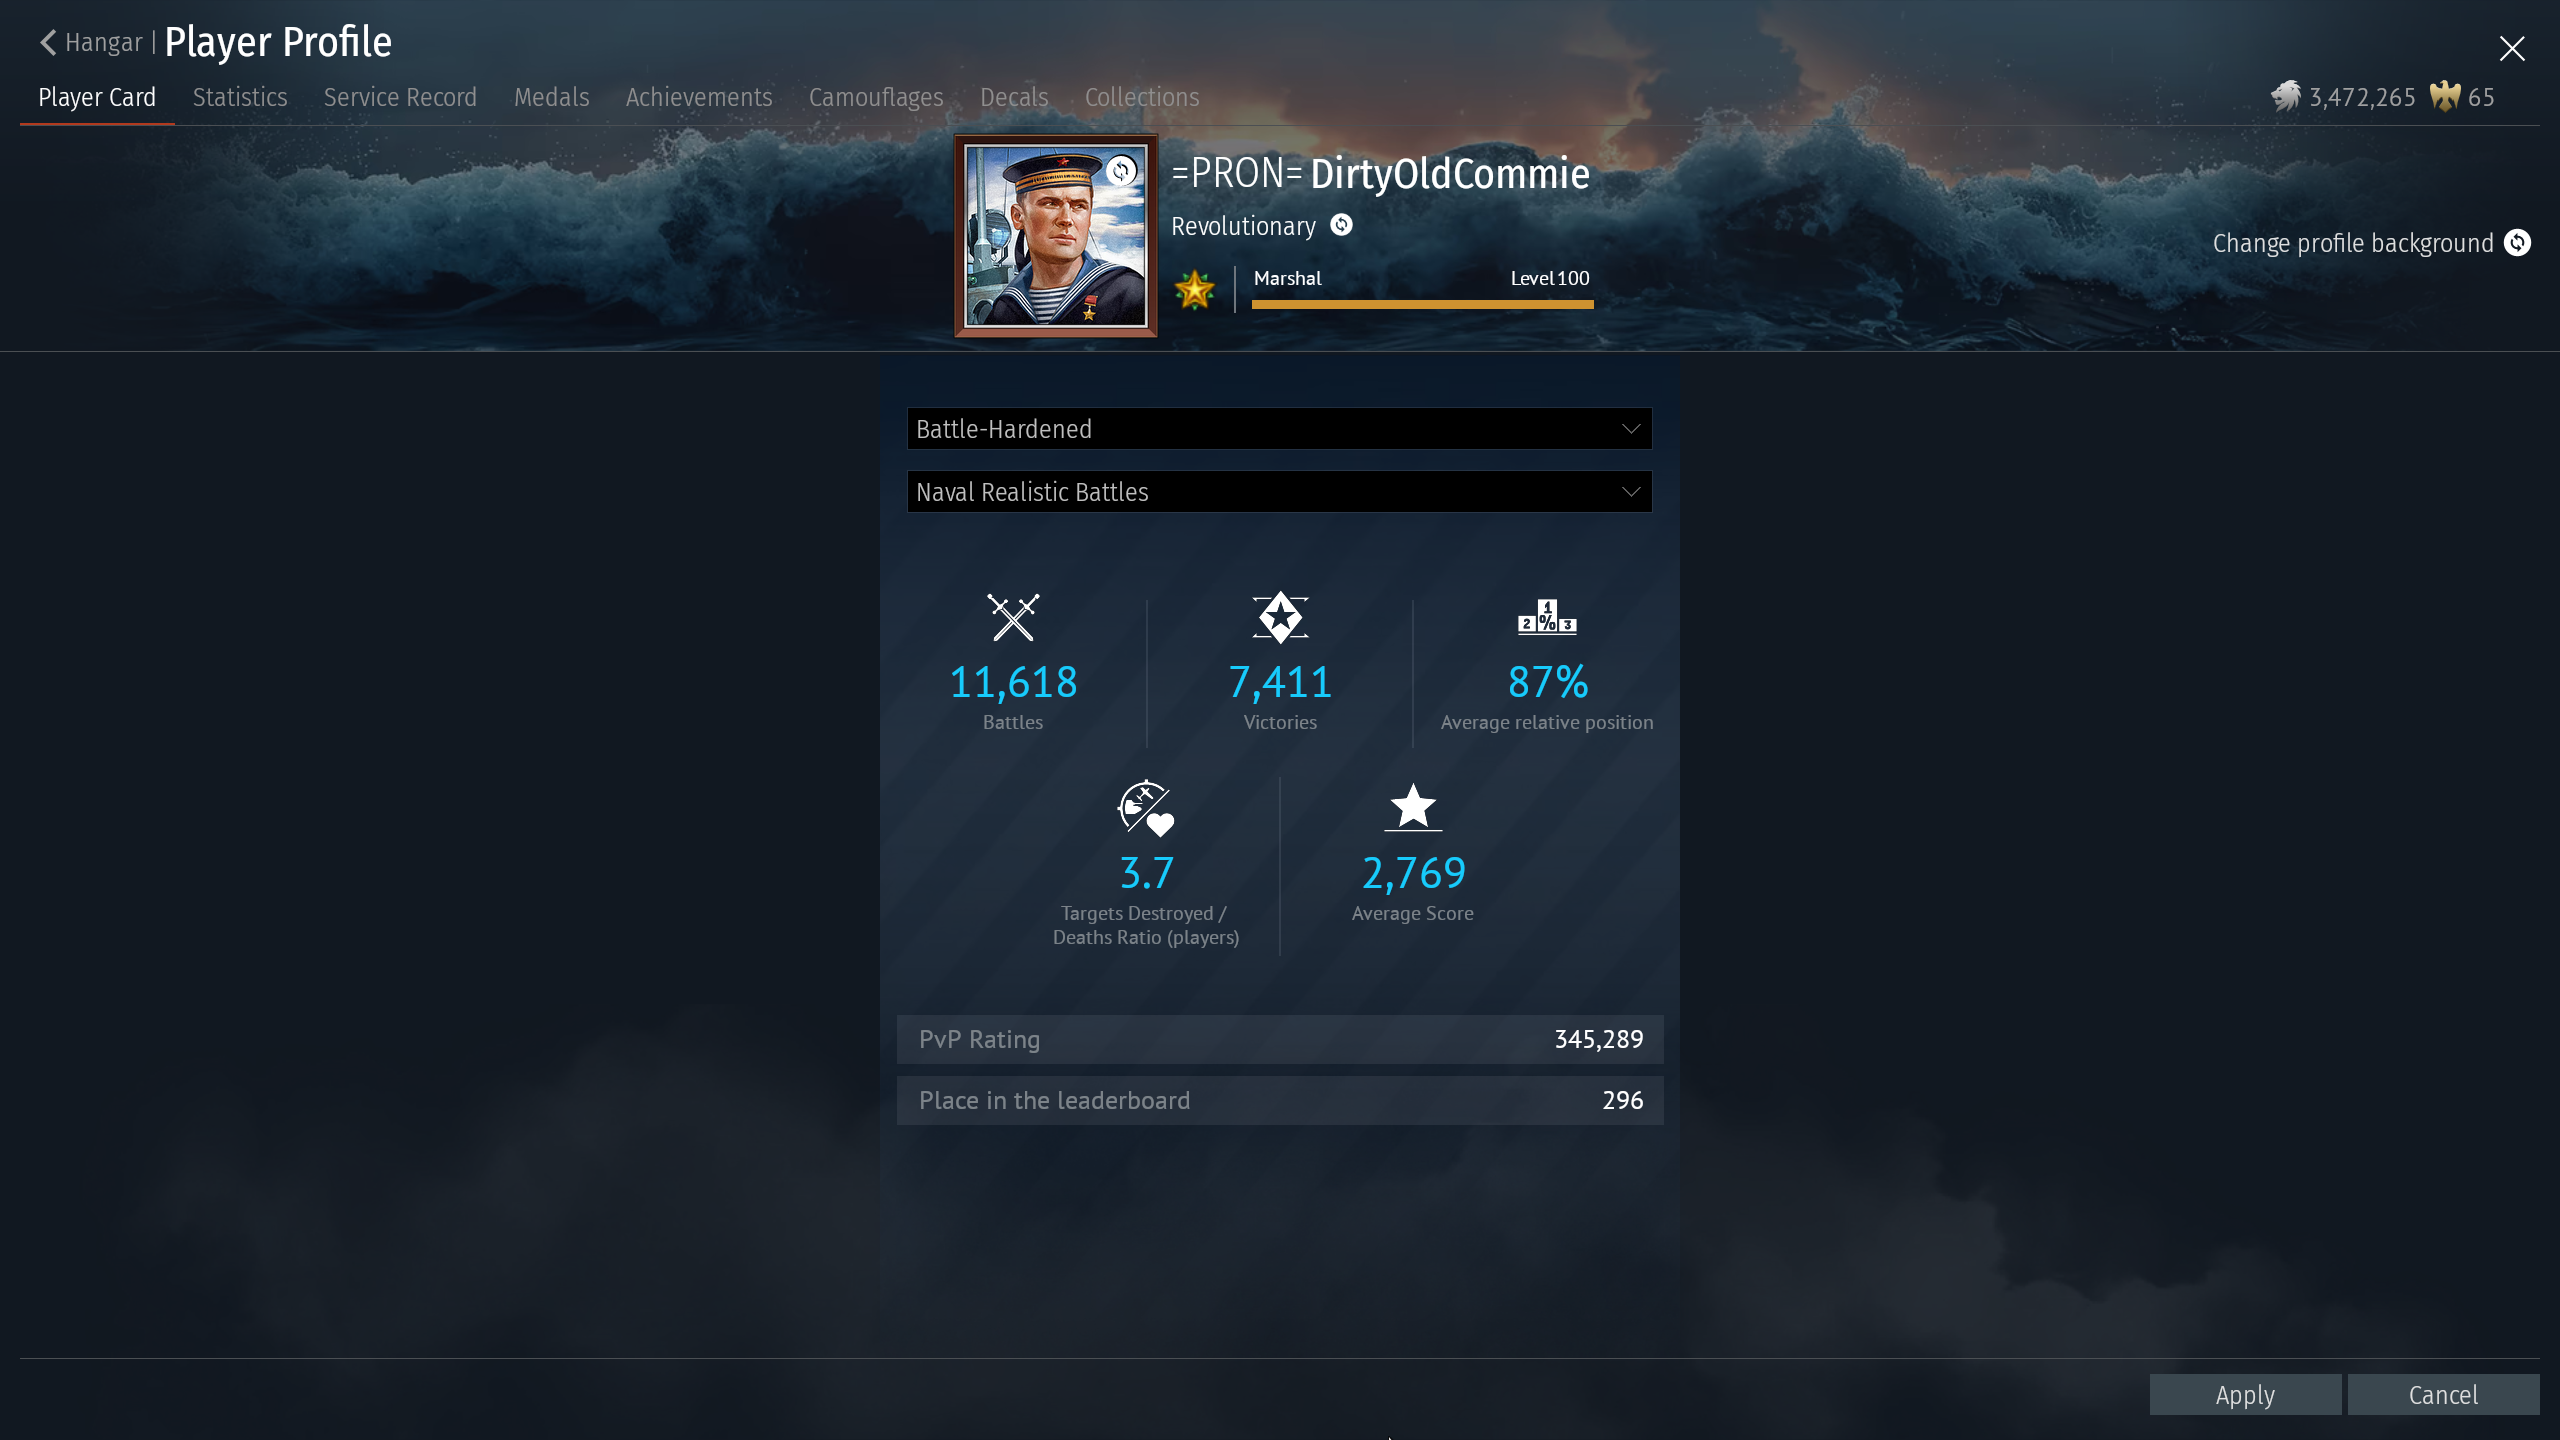Click the crossed swords Battles icon
Image resolution: width=2560 pixels, height=1440 pixels.
pyautogui.click(x=1013, y=617)
